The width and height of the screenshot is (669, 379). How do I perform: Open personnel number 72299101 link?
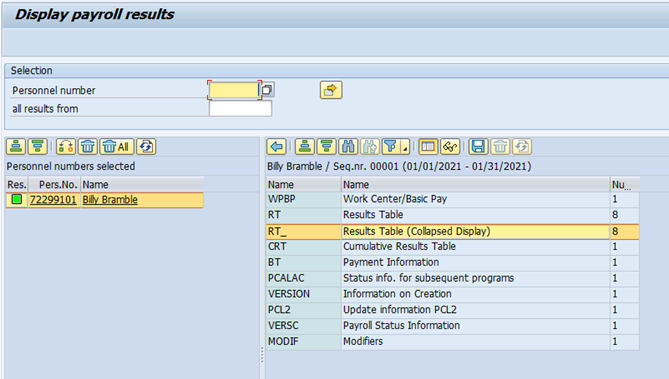(53, 200)
